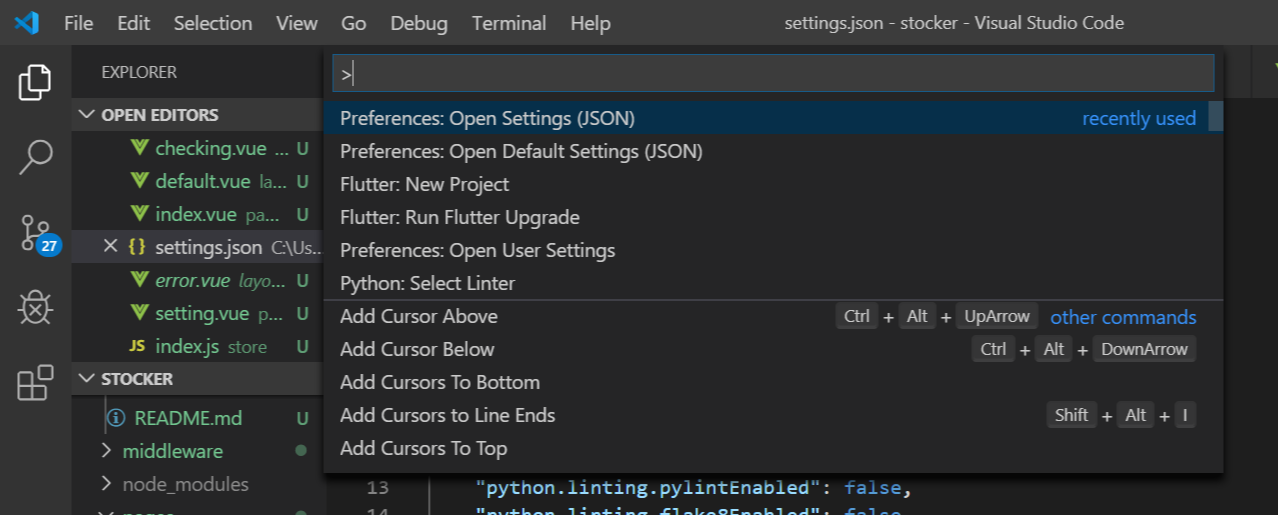This screenshot has width=1278, height=515.
Task: Run Add Cursors To Bottom command
Action: 766,382
